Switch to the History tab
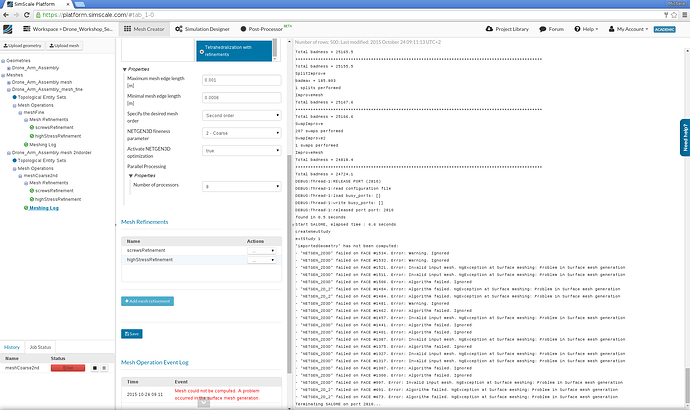The width and height of the screenshot is (690, 410). [12, 347]
